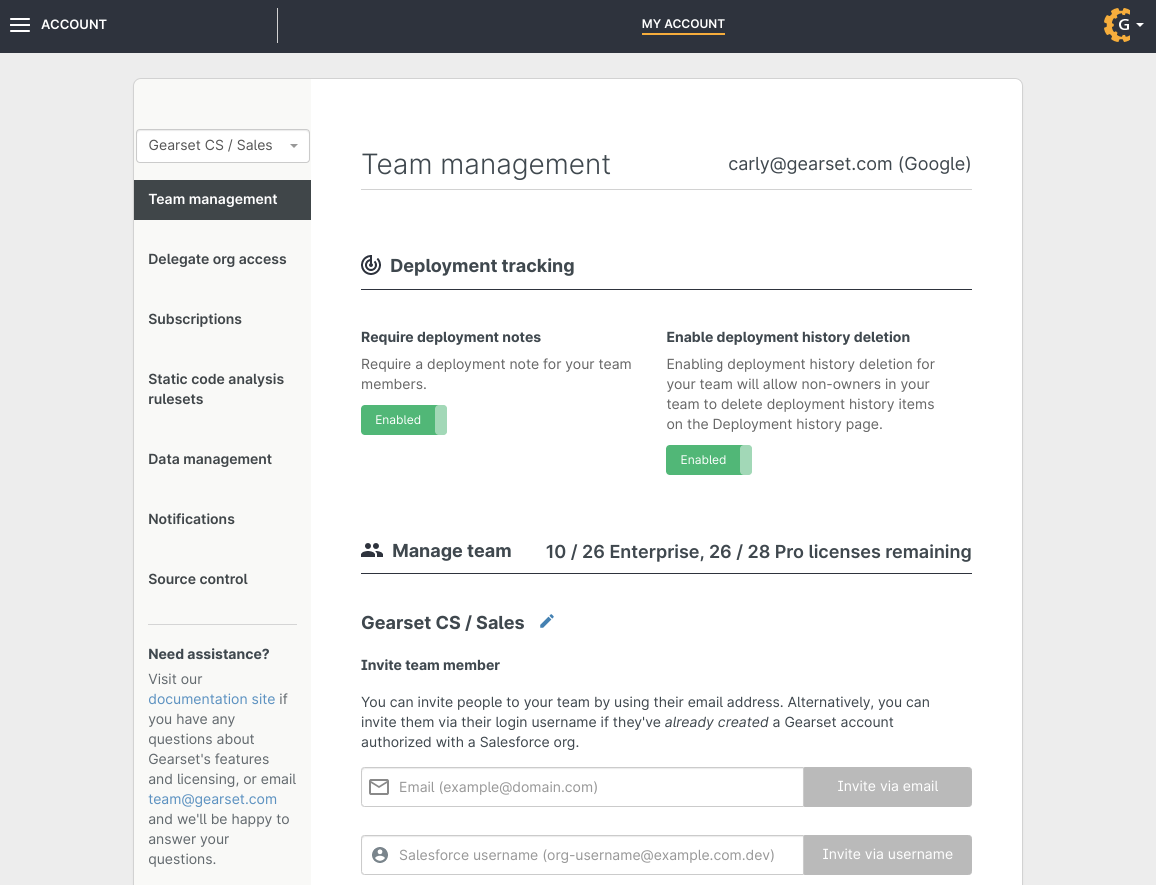Click the Deployment tracking radar icon
Viewport: 1156px width, 885px height.
371,266
